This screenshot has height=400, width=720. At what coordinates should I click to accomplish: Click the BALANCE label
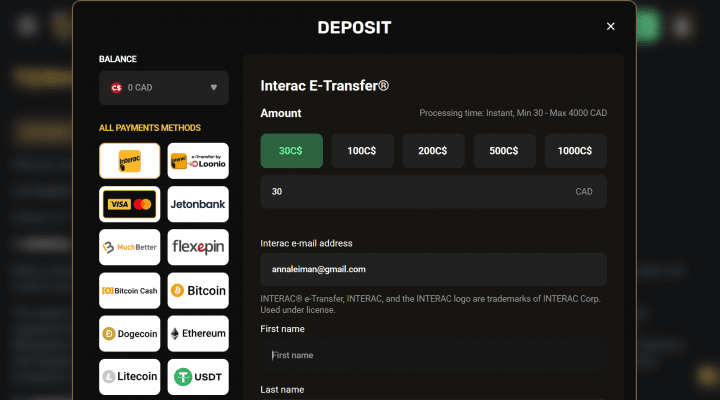tap(118, 59)
